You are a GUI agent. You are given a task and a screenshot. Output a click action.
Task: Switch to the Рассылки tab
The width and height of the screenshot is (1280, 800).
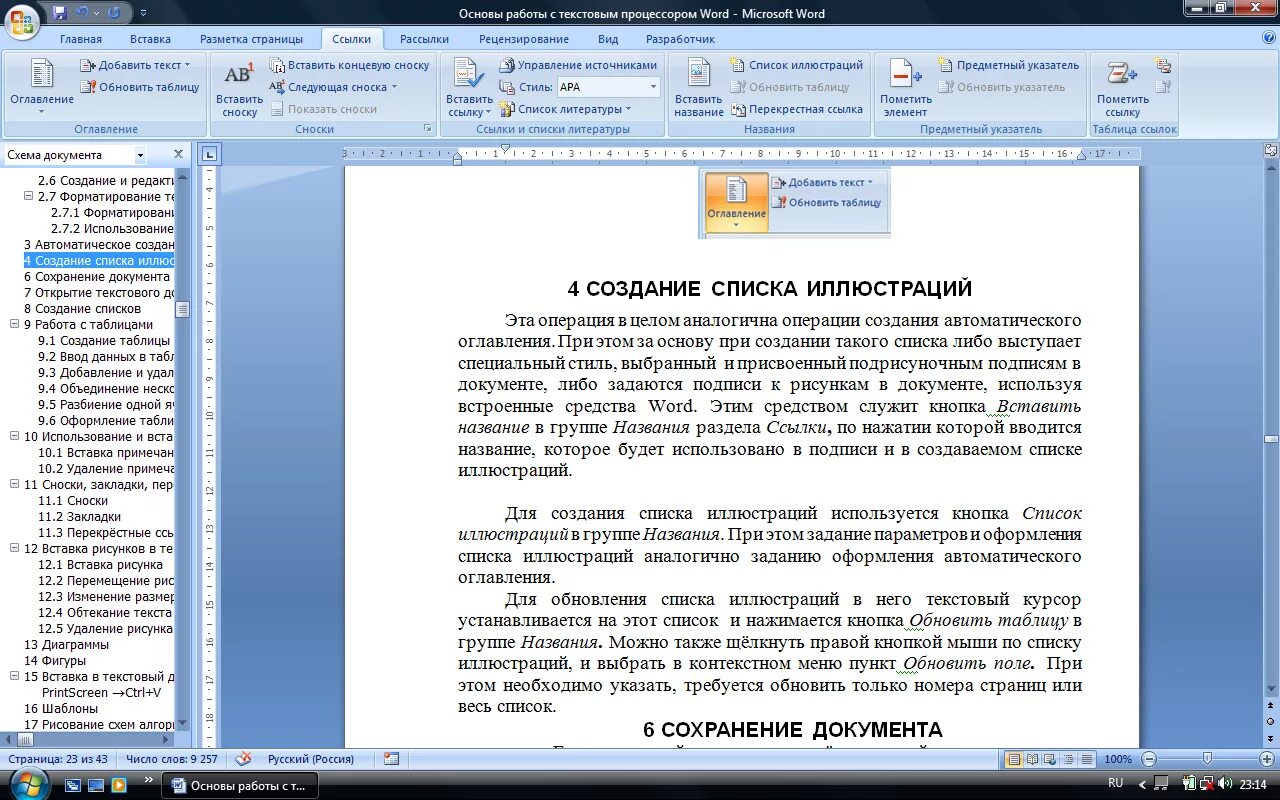(x=424, y=39)
